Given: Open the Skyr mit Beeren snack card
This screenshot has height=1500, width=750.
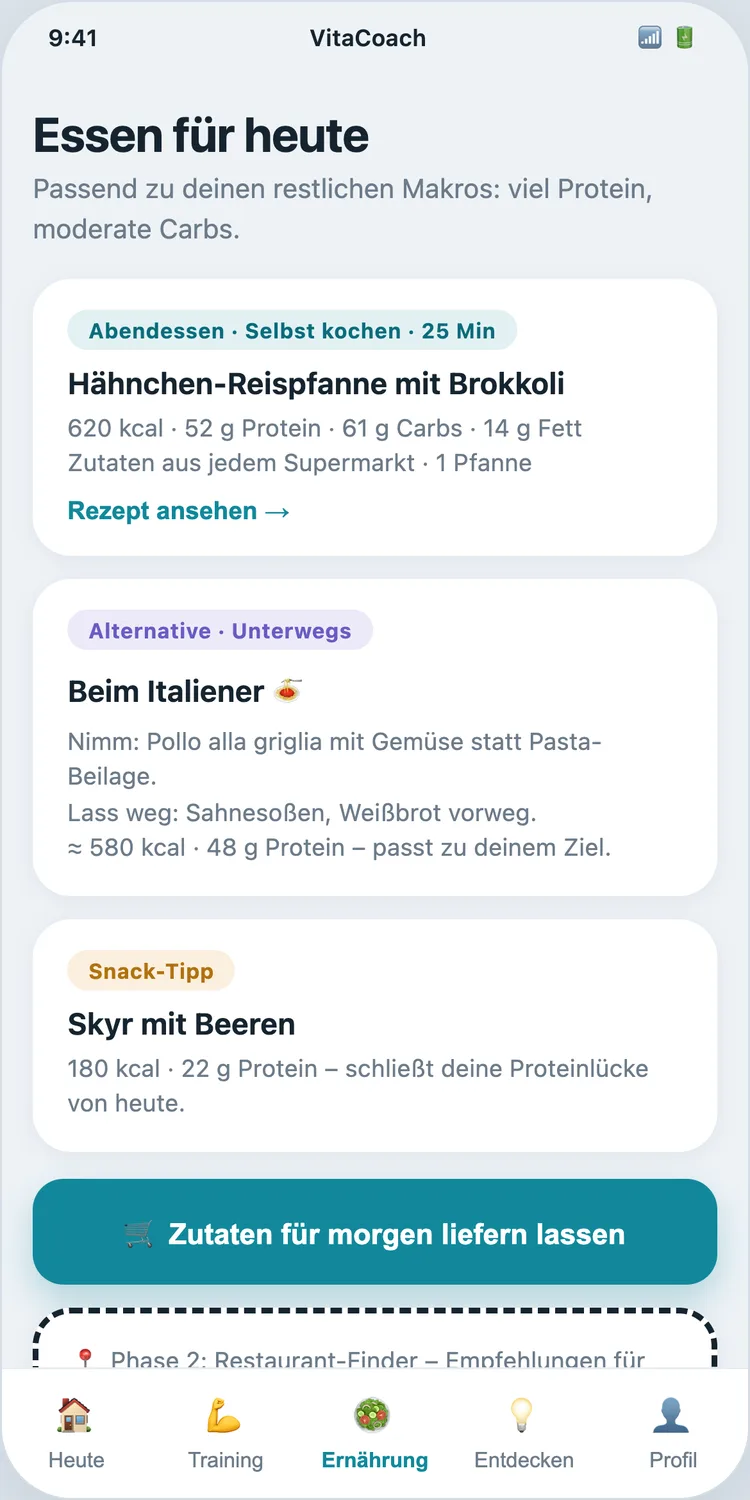Looking at the screenshot, I should (375, 1036).
